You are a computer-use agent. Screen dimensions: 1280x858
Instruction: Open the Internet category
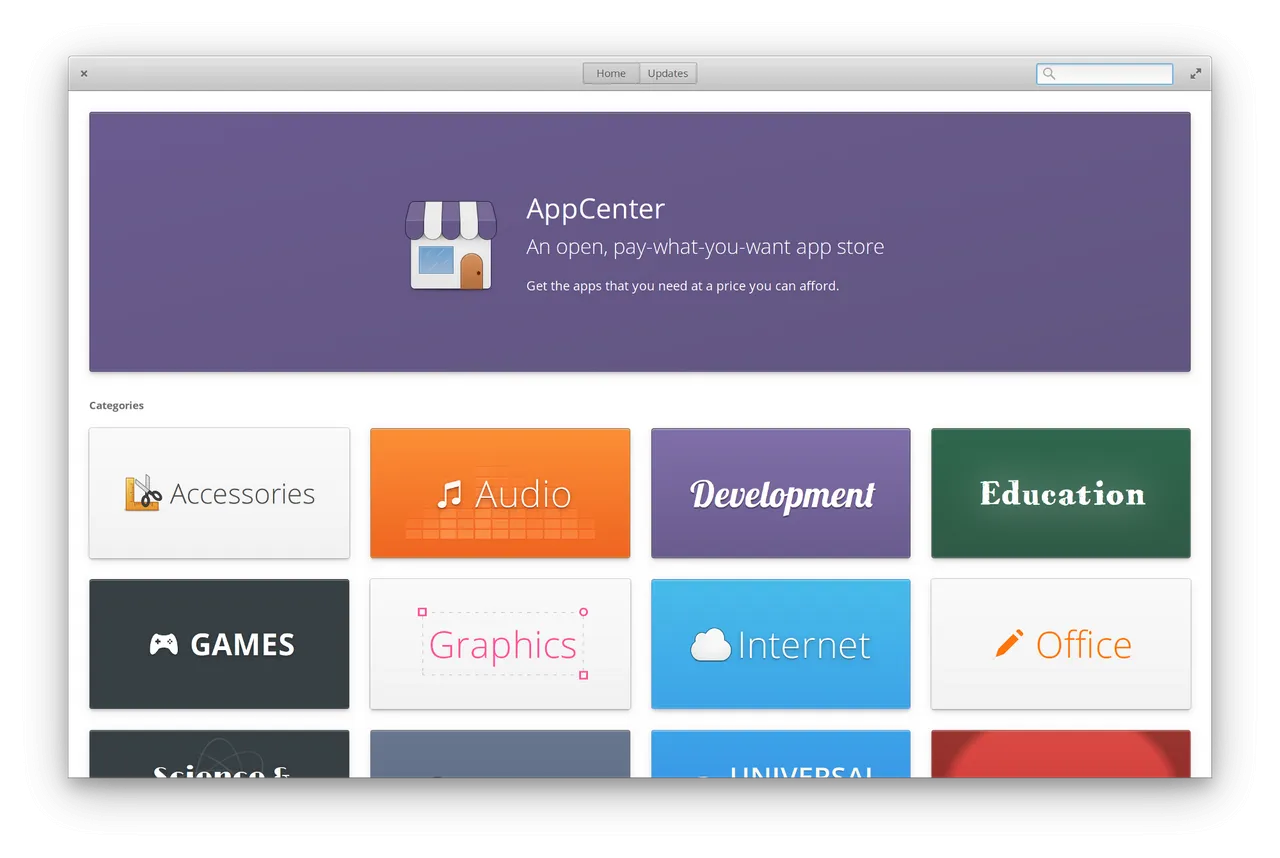(781, 644)
